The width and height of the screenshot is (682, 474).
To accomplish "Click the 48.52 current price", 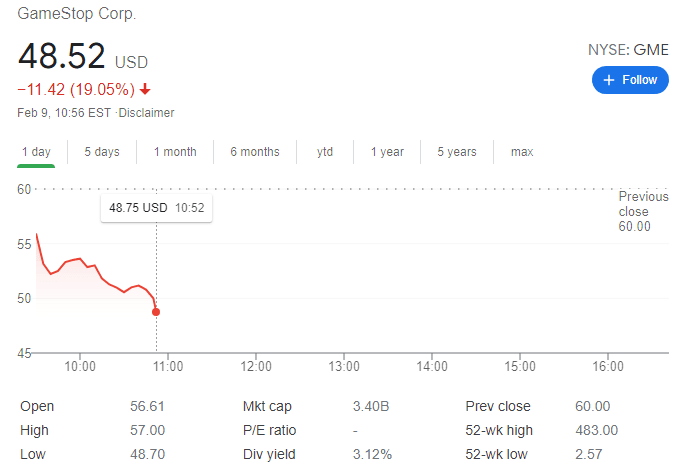I will (x=61, y=56).
